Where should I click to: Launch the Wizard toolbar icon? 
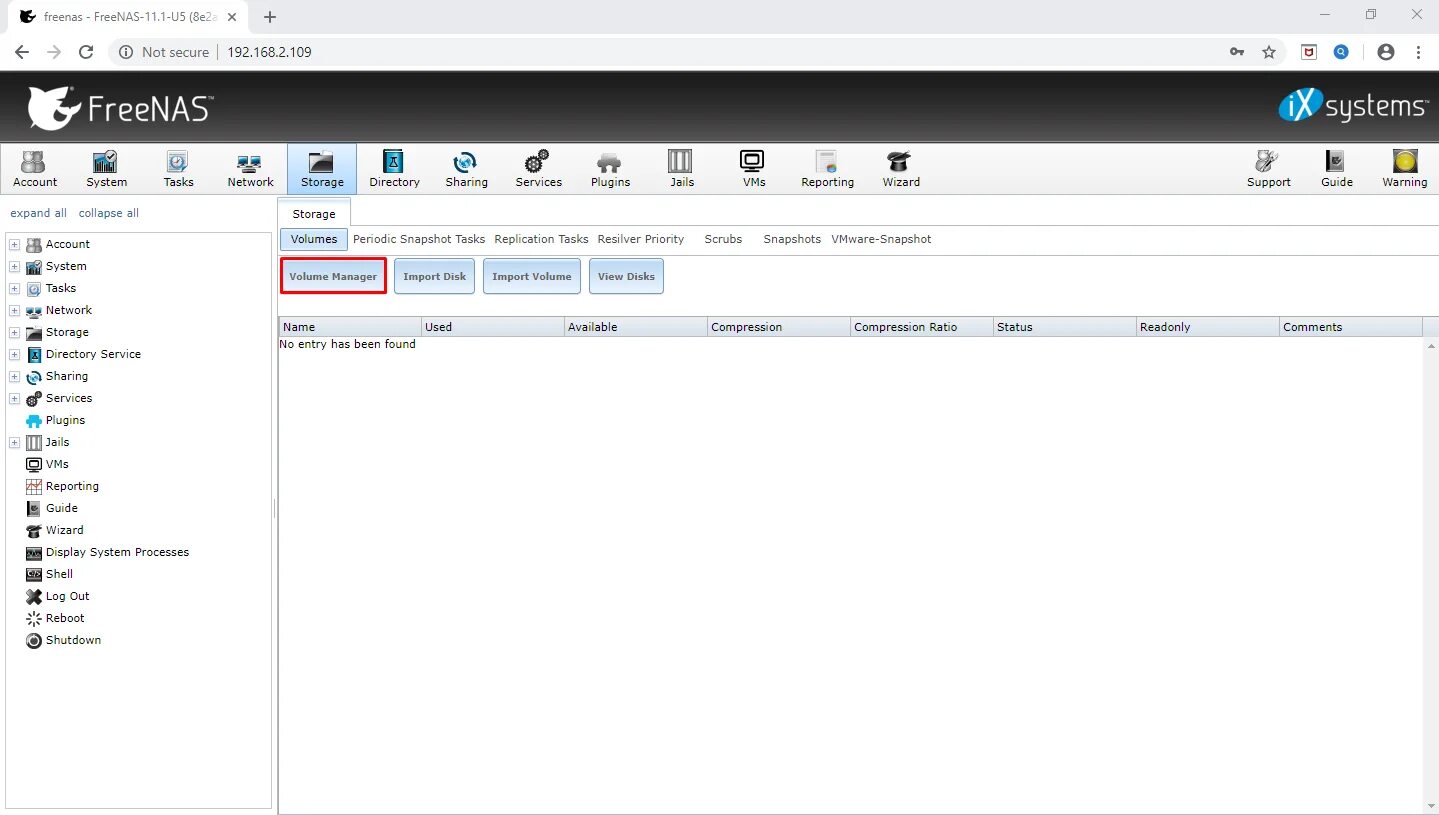click(901, 168)
